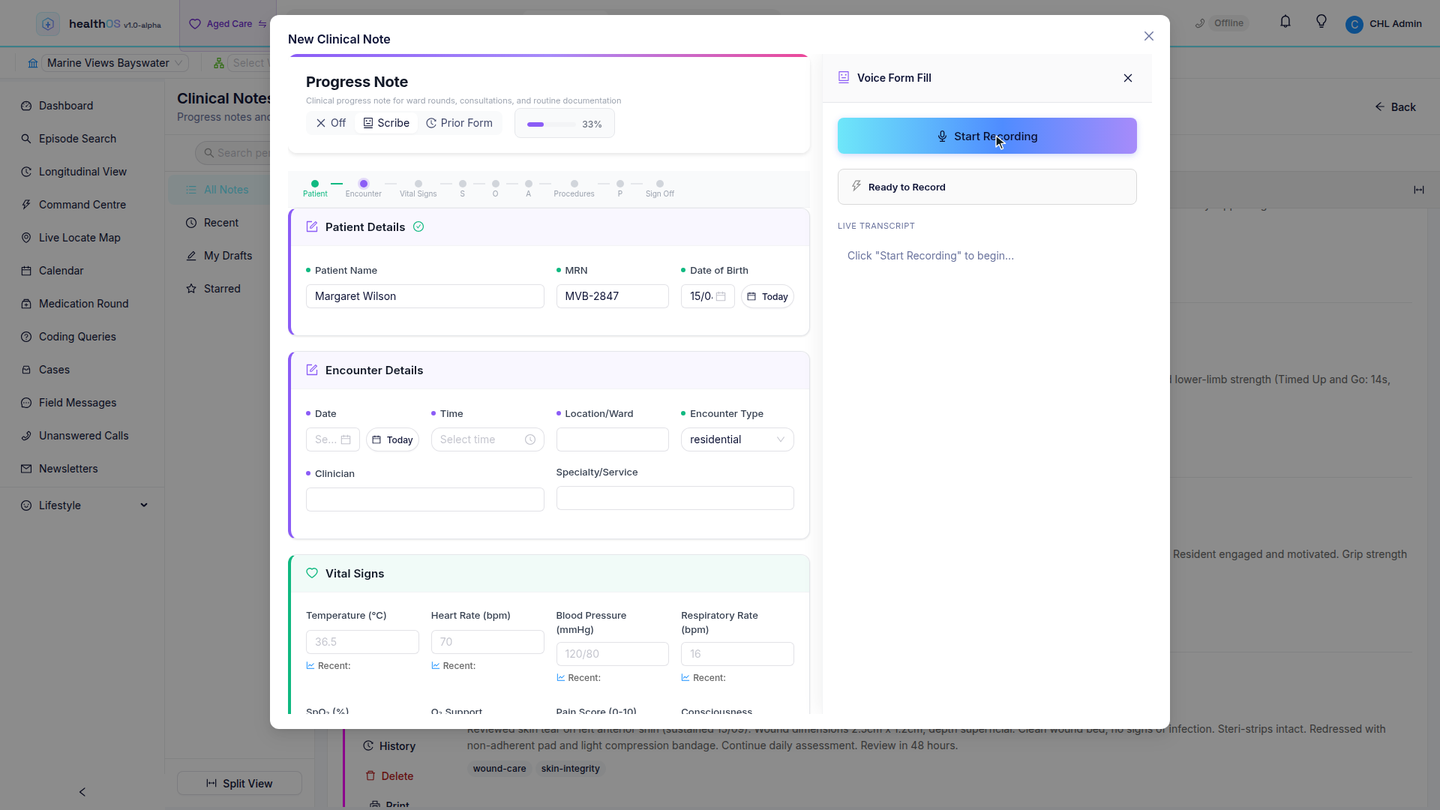Open the Time select picker

[487, 440]
